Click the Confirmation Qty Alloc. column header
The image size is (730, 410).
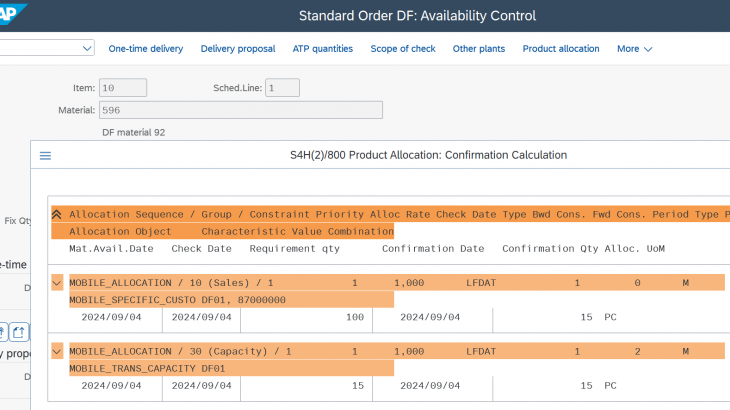point(571,249)
